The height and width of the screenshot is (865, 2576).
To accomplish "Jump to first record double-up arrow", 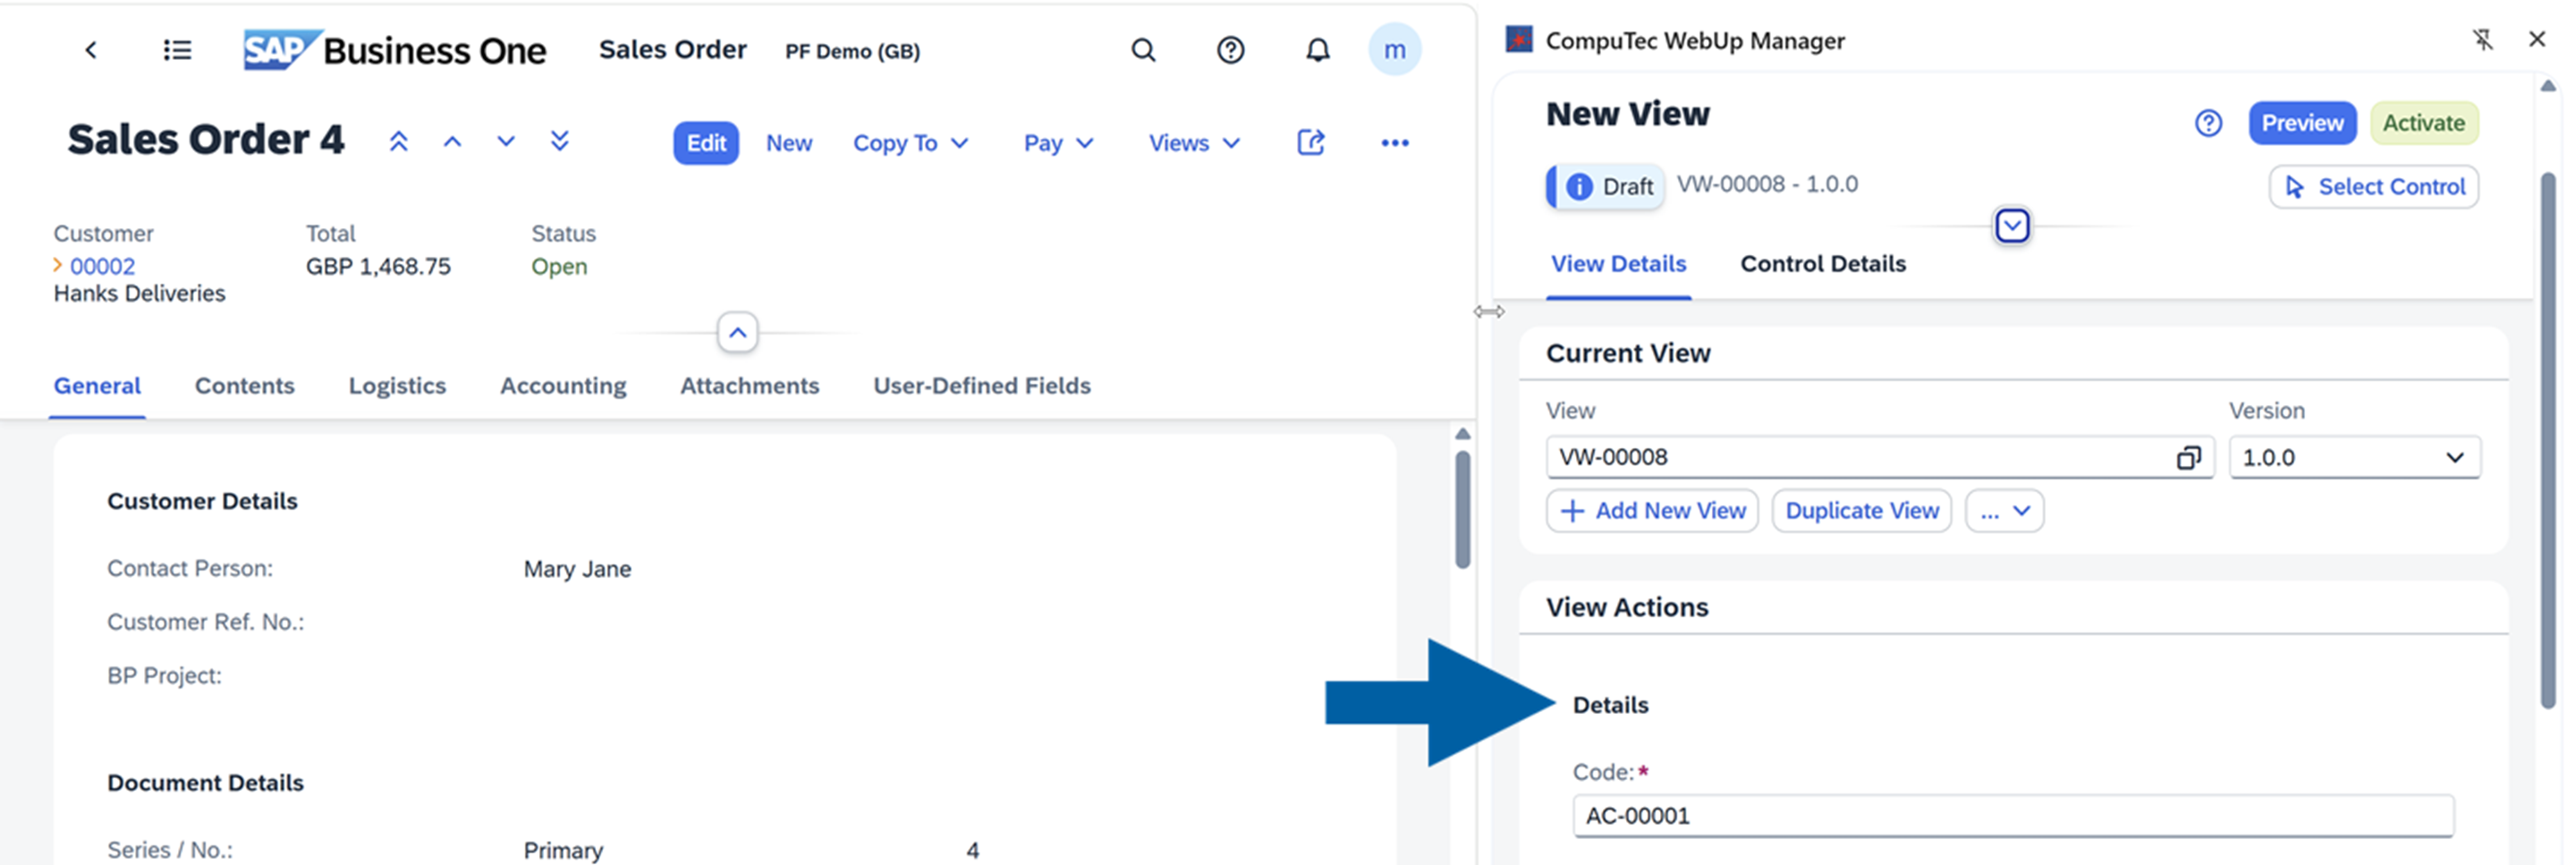I will (398, 142).
